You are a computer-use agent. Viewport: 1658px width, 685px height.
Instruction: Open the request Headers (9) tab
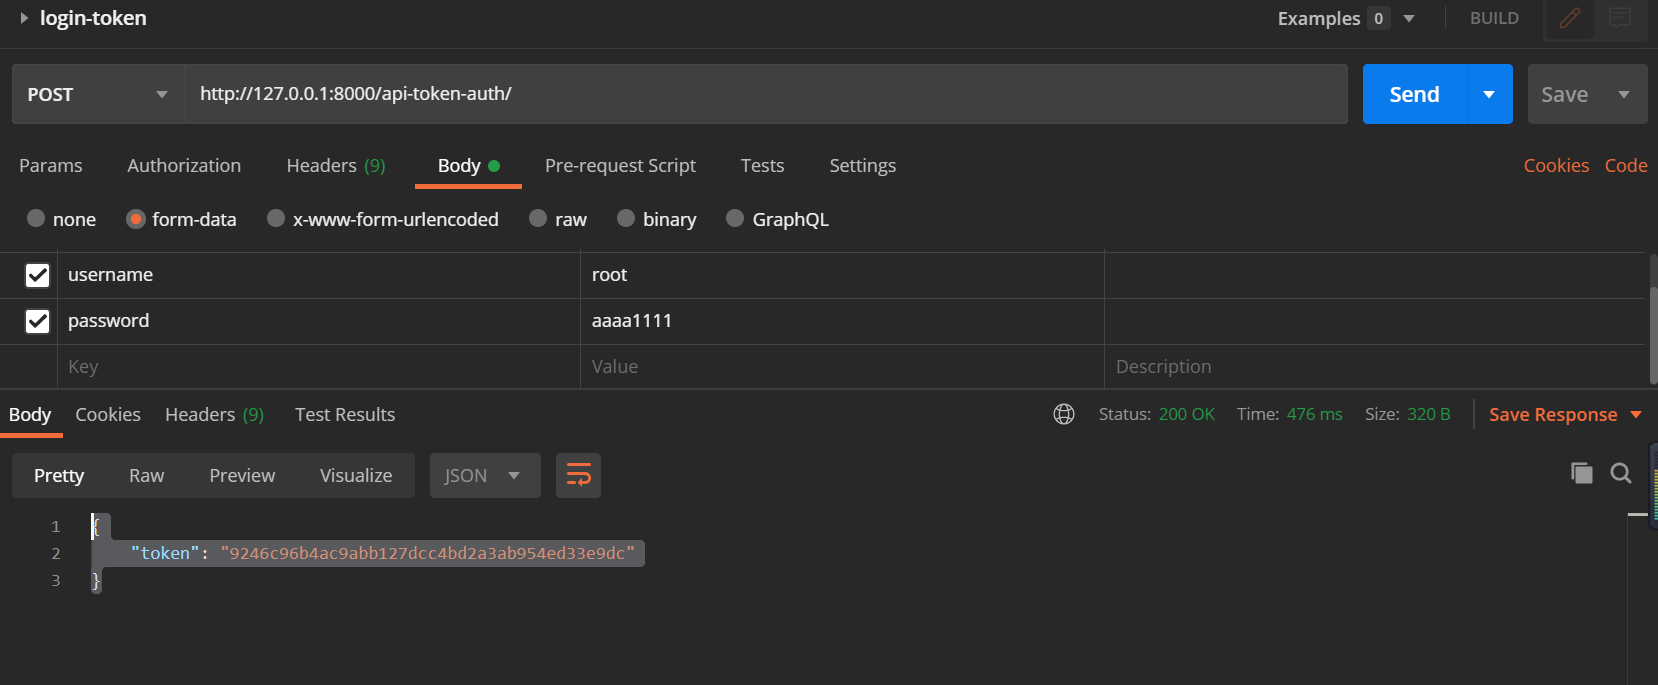click(336, 165)
